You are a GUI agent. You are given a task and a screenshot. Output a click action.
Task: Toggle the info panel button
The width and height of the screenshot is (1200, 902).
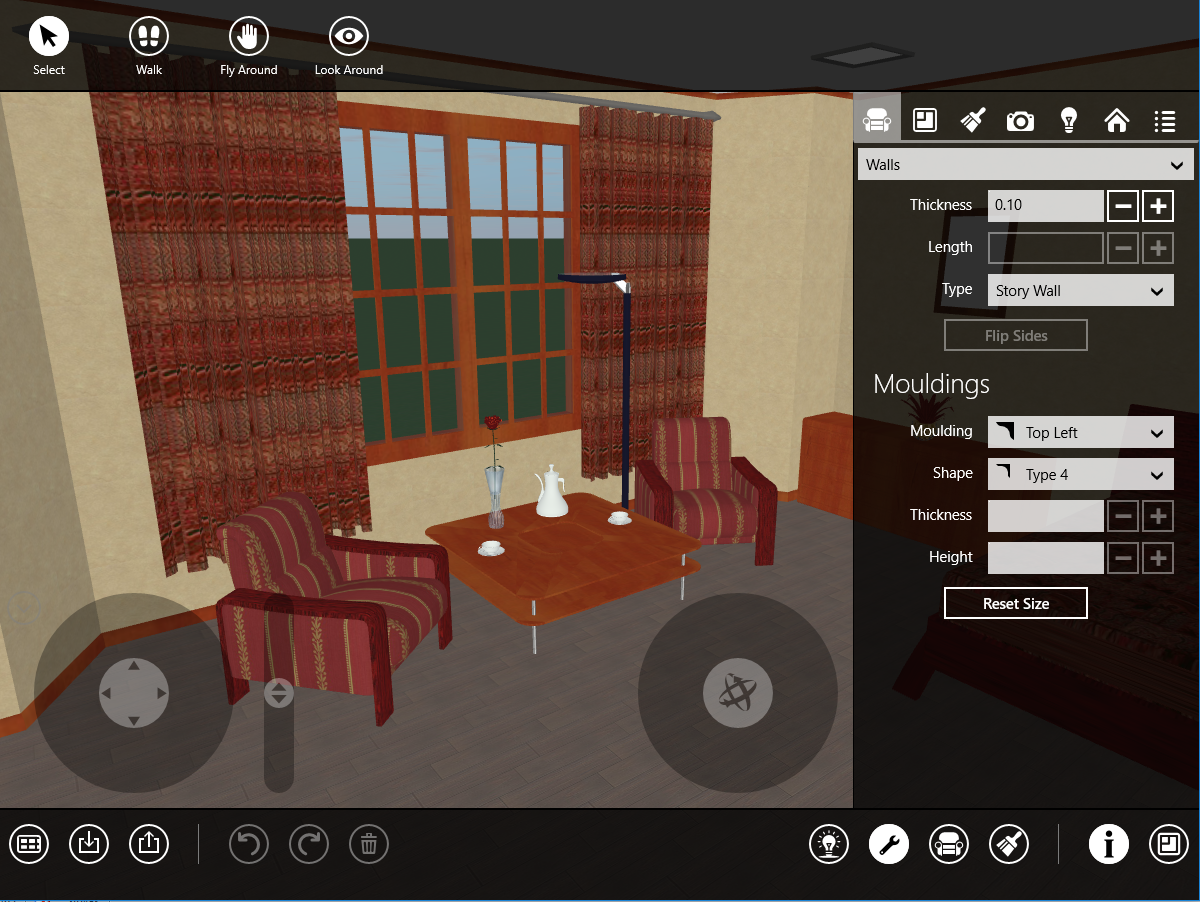coord(1109,845)
